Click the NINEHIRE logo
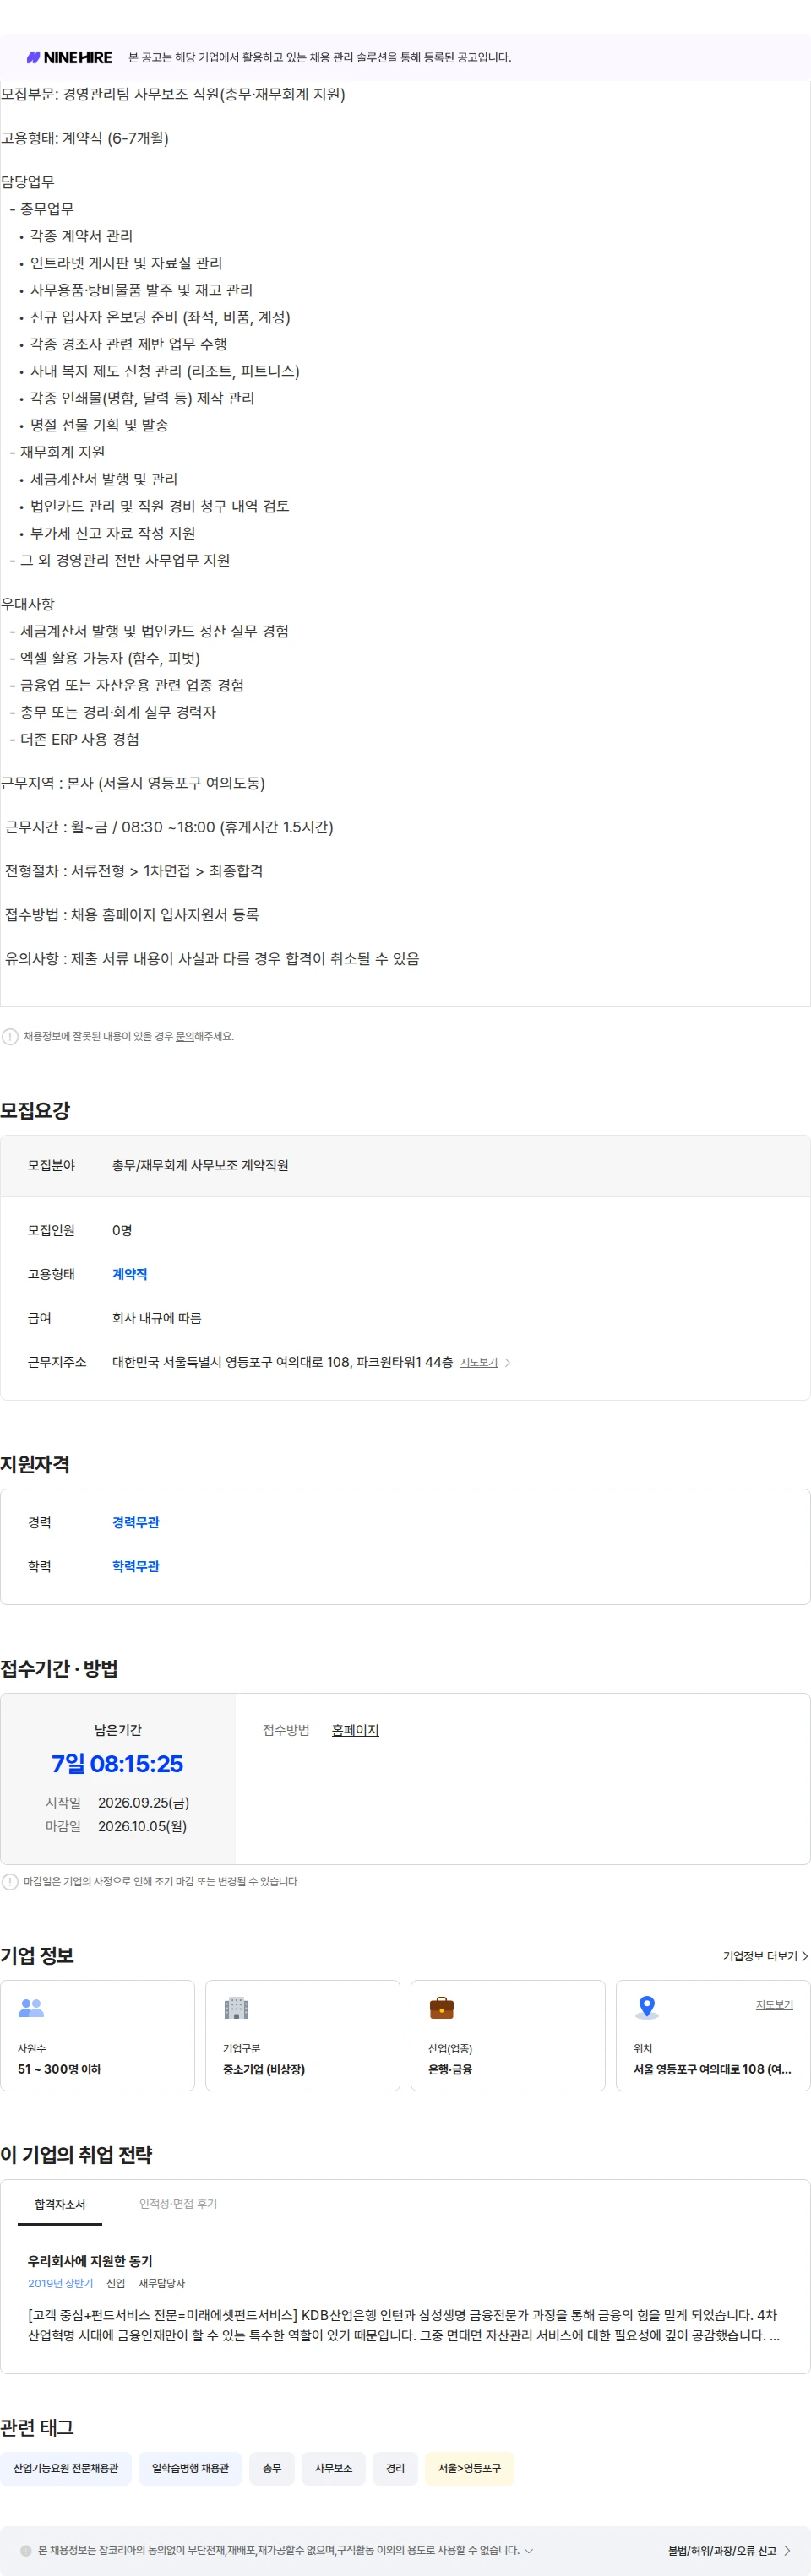This screenshot has width=811, height=2576. coord(69,58)
